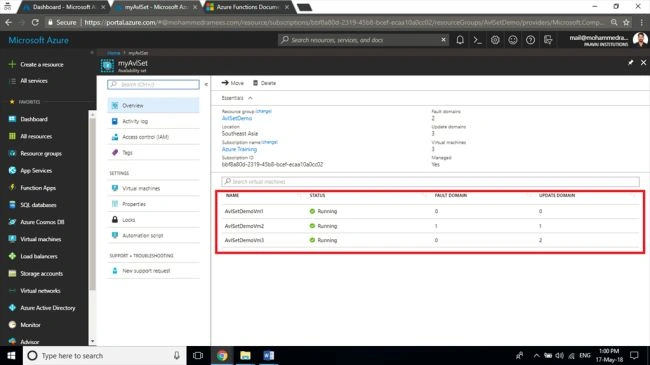
Task: Change the subscription name link
Action: (x=269, y=142)
